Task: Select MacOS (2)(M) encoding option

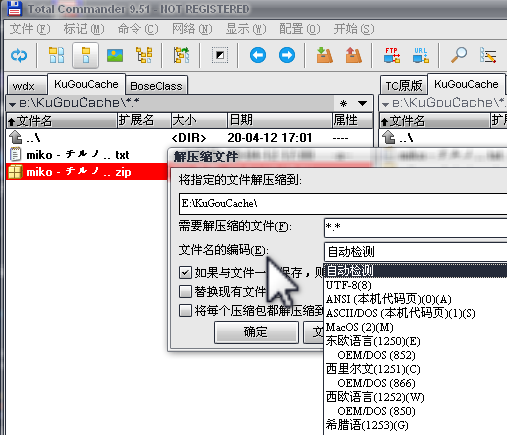Action: coord(416,327)
